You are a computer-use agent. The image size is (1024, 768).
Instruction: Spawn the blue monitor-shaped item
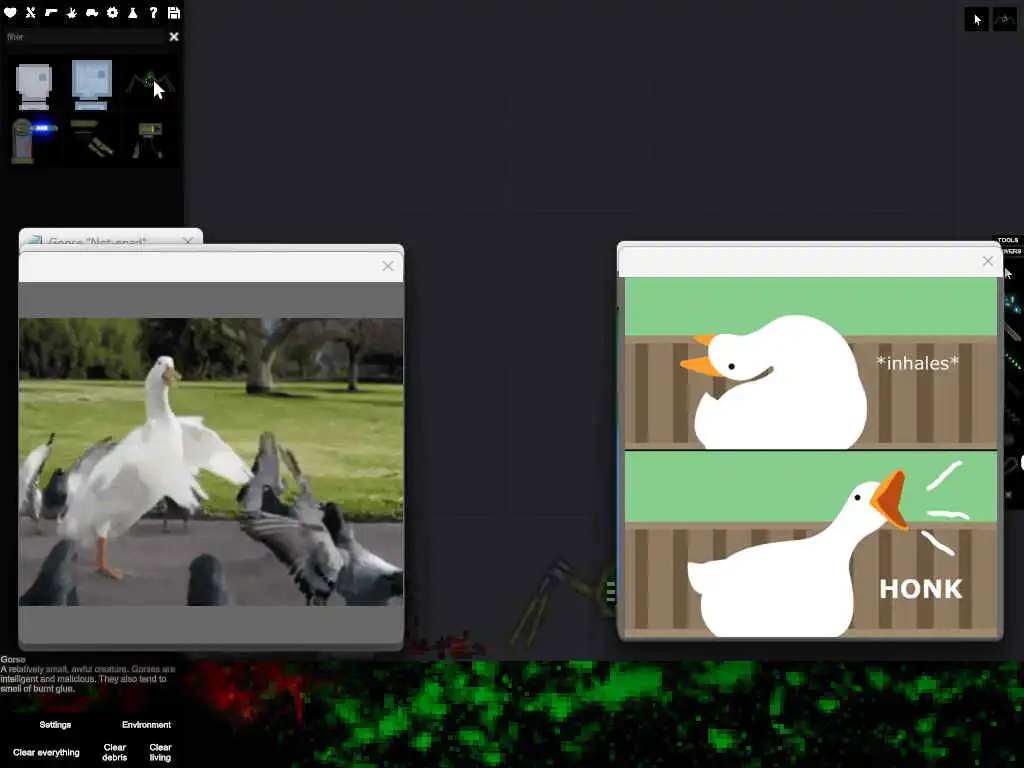point(91,84)
